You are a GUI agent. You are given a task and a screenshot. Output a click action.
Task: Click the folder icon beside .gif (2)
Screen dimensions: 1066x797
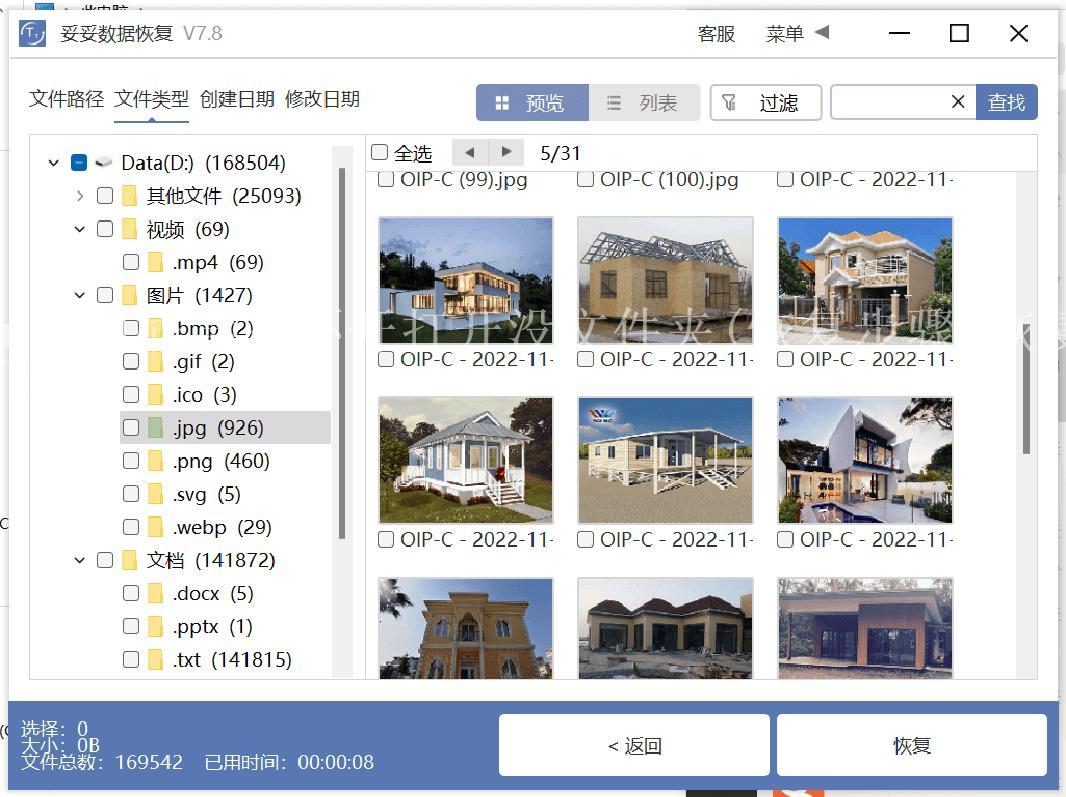point(155,362)
